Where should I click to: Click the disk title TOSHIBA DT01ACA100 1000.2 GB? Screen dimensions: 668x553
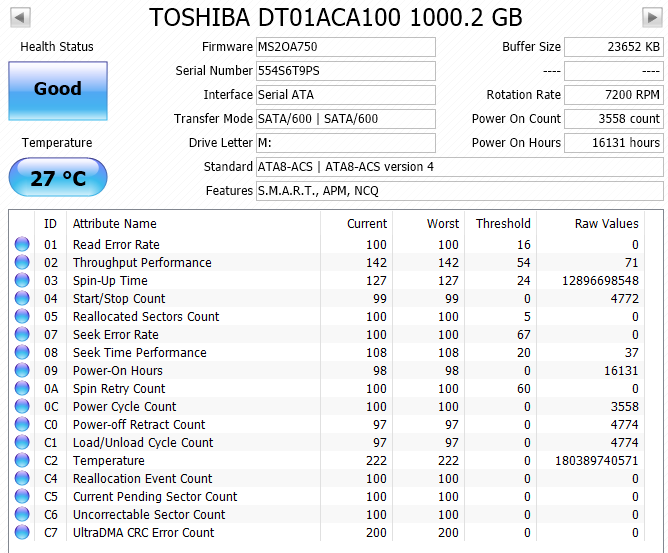tap(336, 17)
